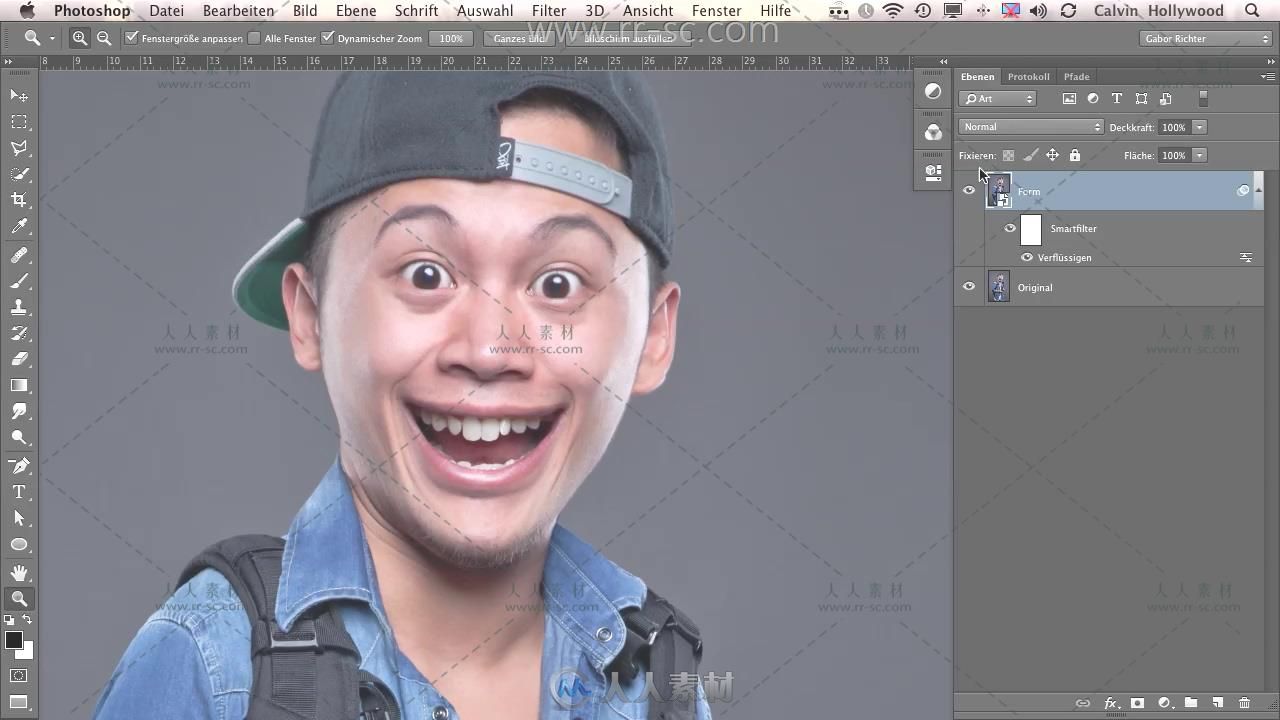Change the screen mode icon

pyautogui.click(x=19, y=702)
